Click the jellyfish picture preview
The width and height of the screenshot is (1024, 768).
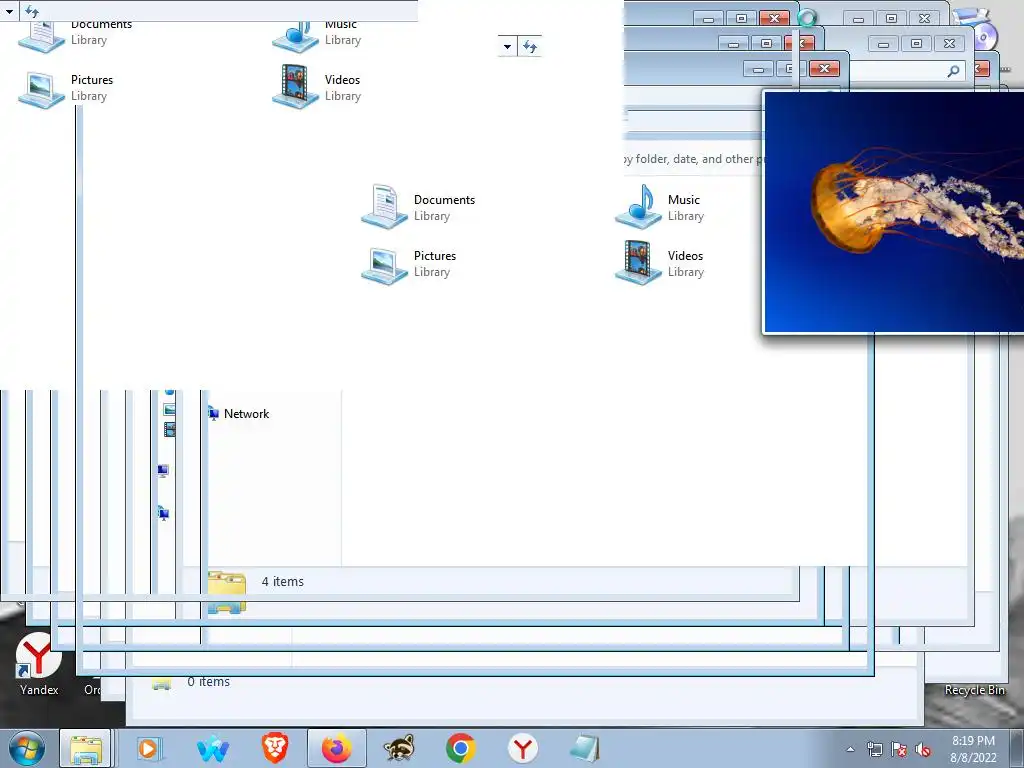893,212
